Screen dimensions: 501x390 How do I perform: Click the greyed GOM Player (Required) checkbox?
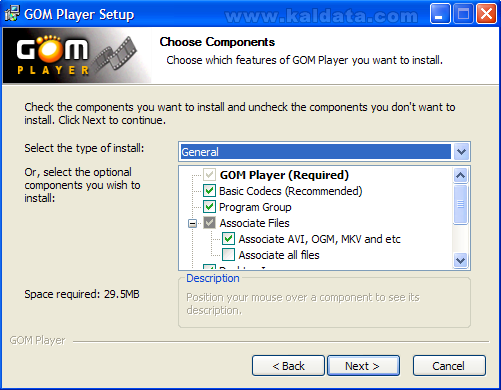[x=209, y=175]
